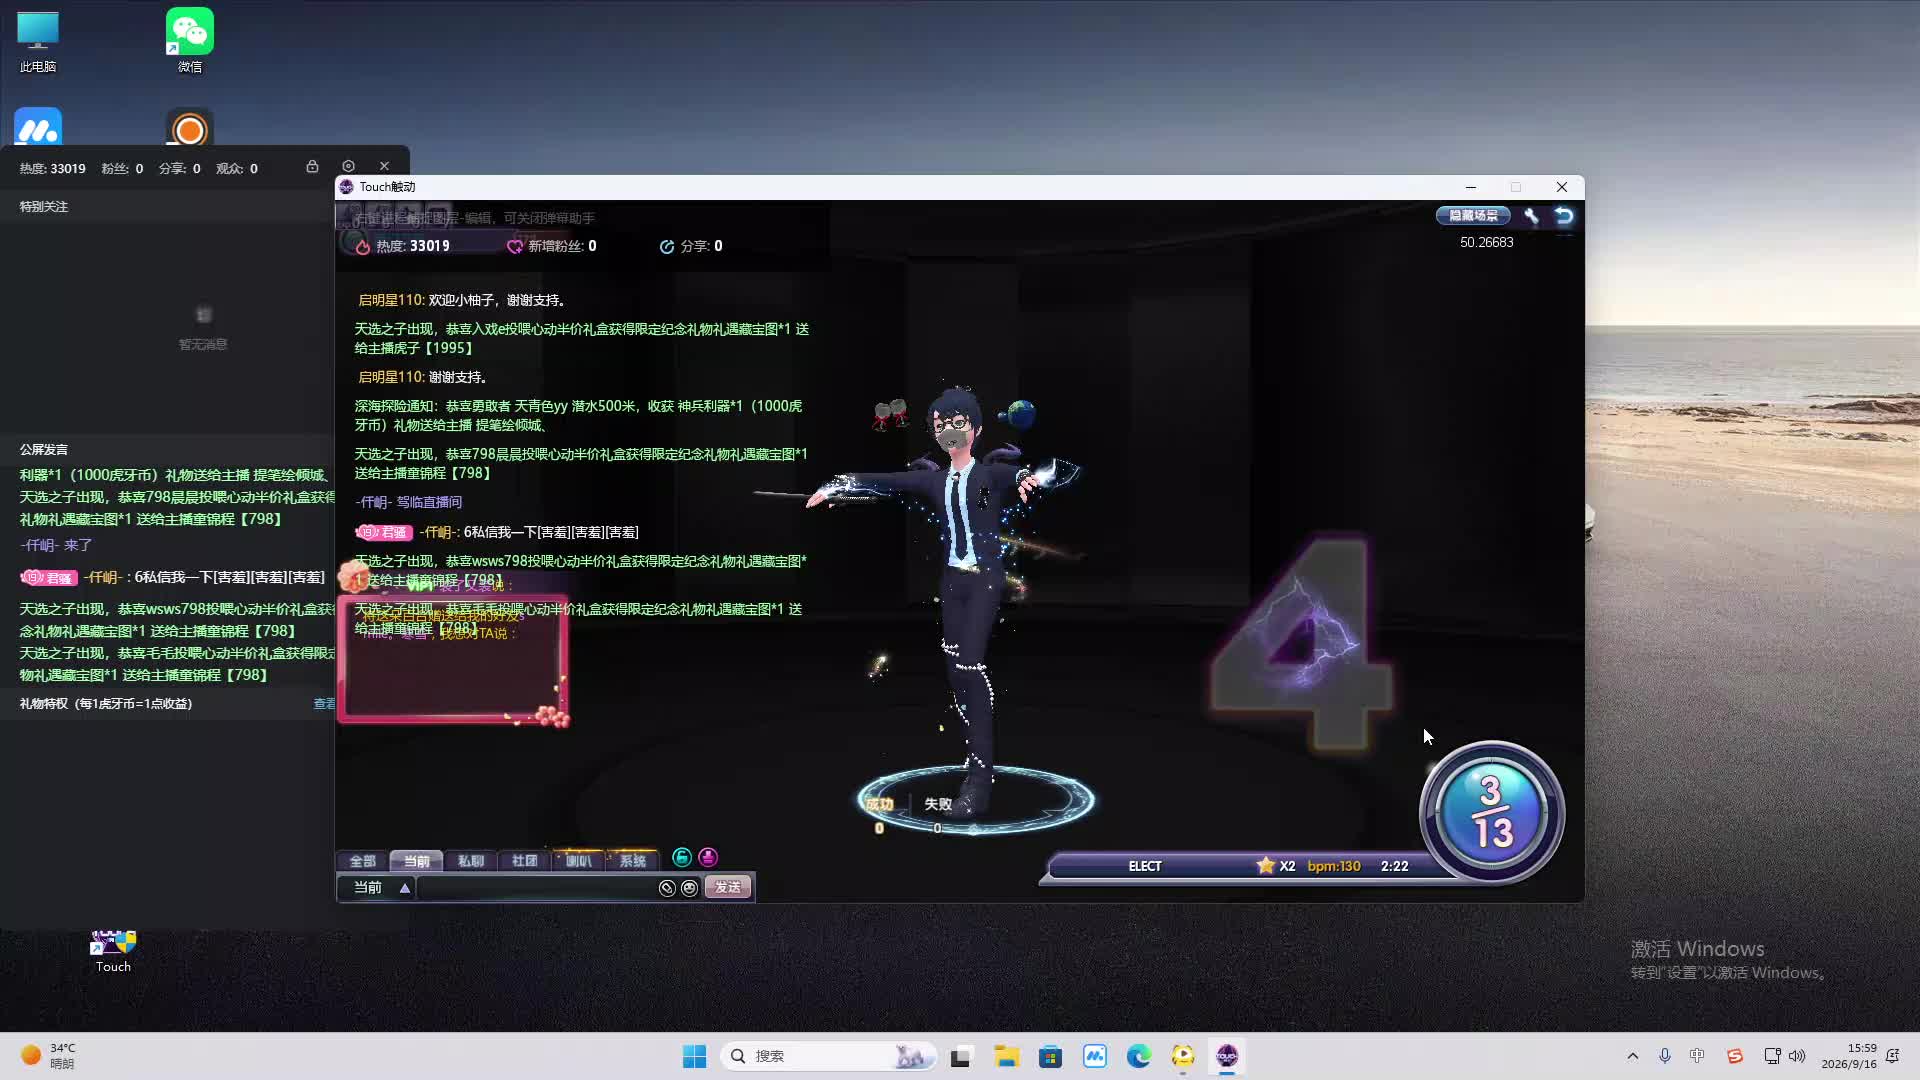Screen dimensions: 1920x1080
Task: Click the 50.26683 value in game
Action: (1486, 243)
